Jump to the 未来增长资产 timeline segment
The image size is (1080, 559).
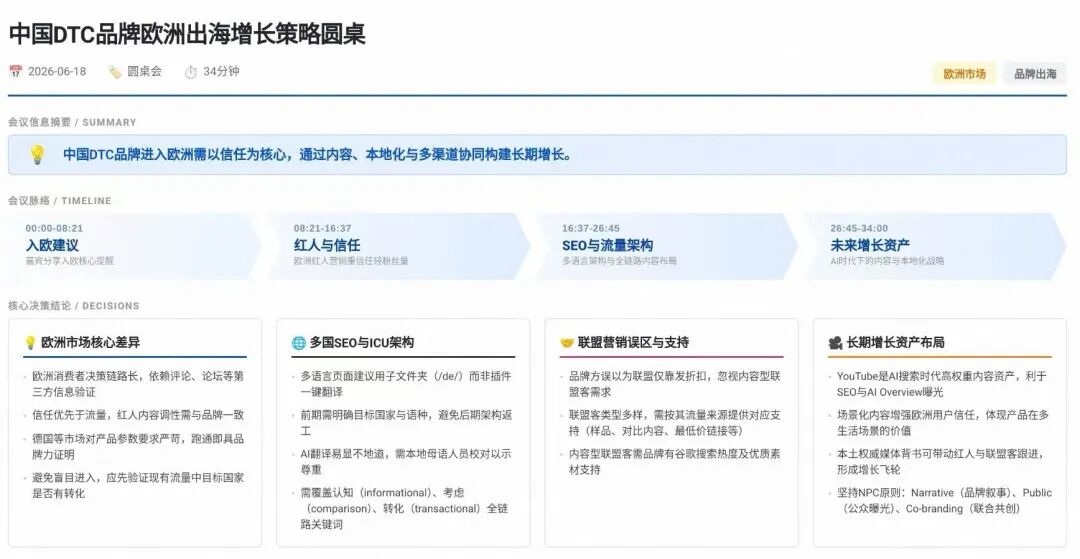point(935,246)
